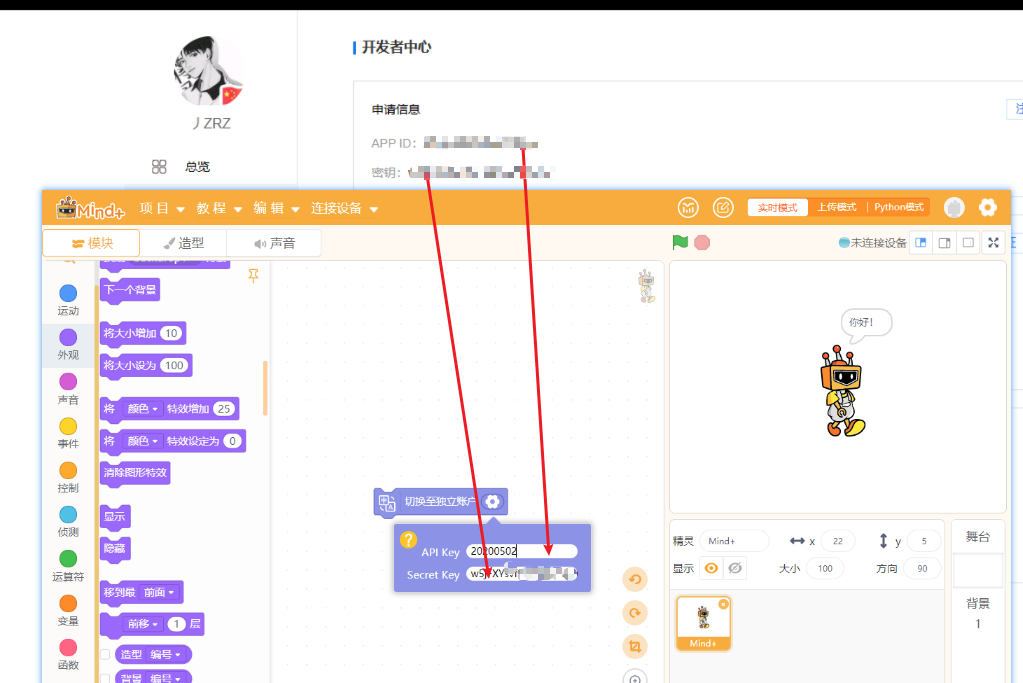Click the Mind+ logo icon
Image resolution: width=1023 pixels, height=683 pixels.
90,208
